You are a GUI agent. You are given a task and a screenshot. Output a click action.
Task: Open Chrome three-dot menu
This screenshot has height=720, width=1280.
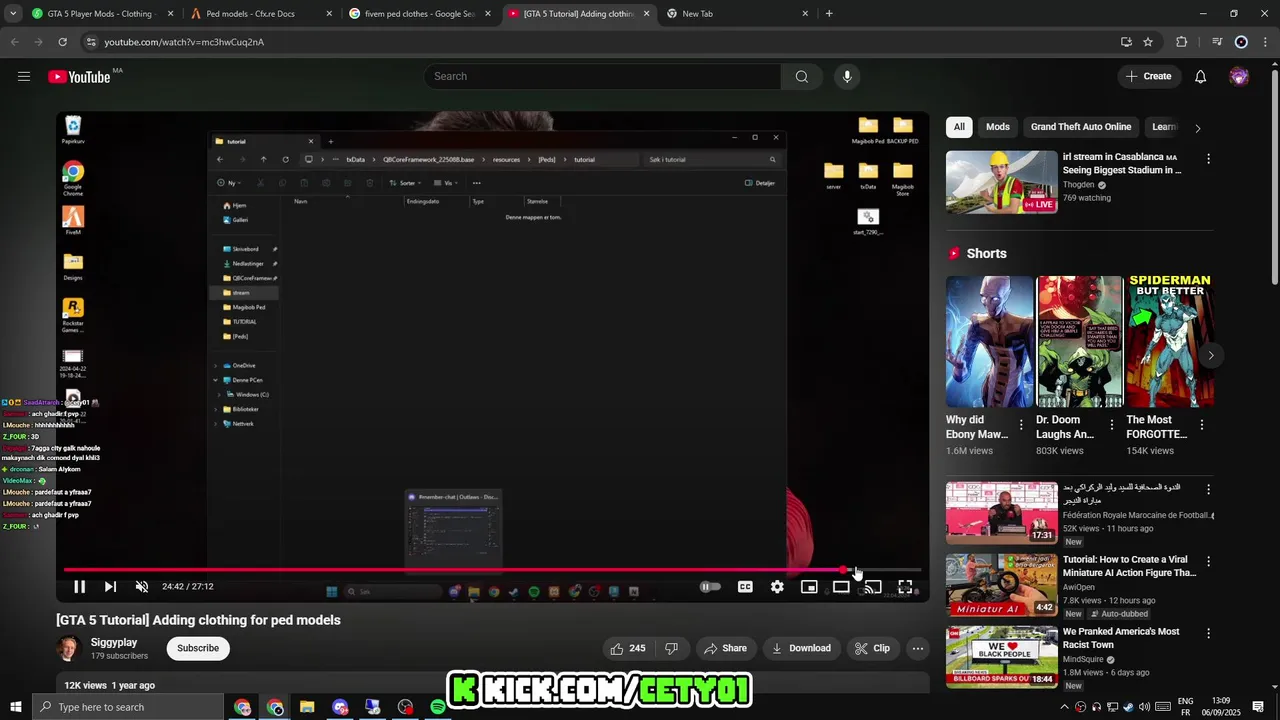(x=1265, y=42)
